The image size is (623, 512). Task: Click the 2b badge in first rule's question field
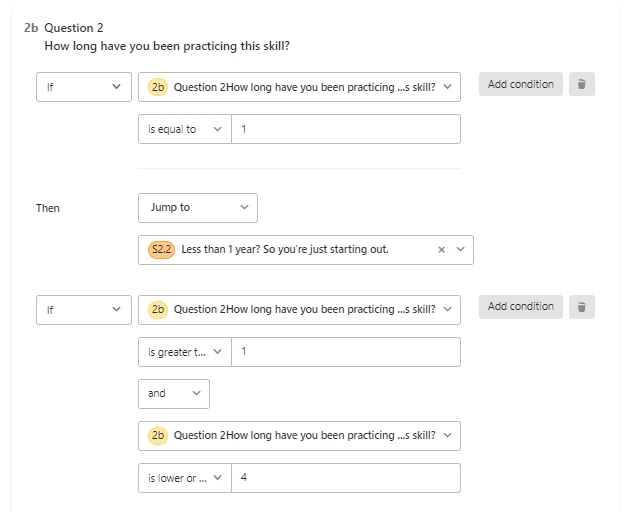pos(158,87)
